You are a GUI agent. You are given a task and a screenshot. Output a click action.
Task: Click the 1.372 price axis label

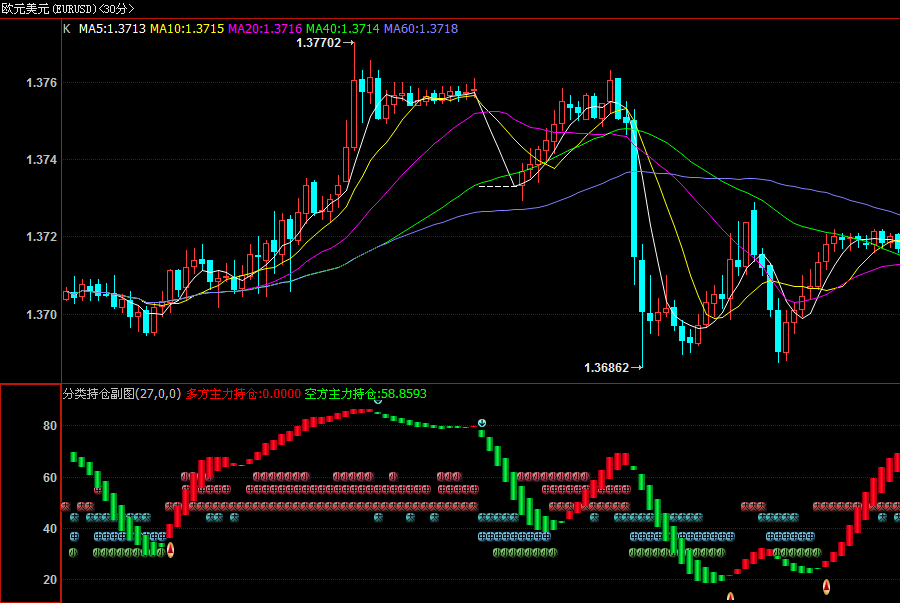(41, 236)
